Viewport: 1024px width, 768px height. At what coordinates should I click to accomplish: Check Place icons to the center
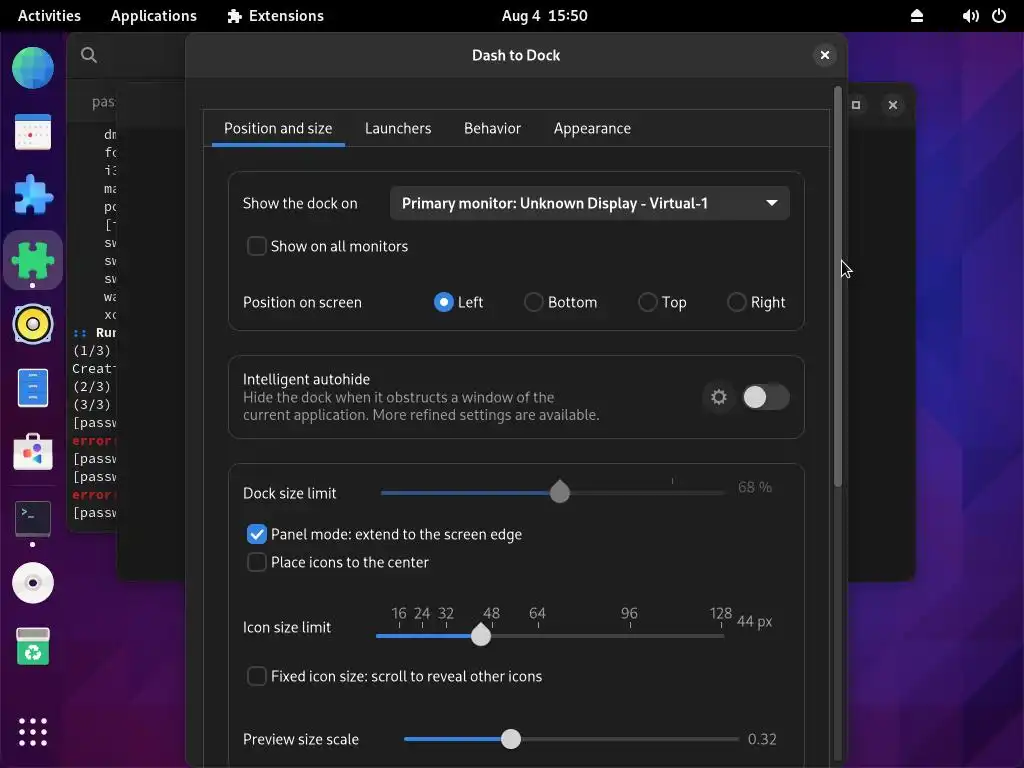(x=257, y=562)
